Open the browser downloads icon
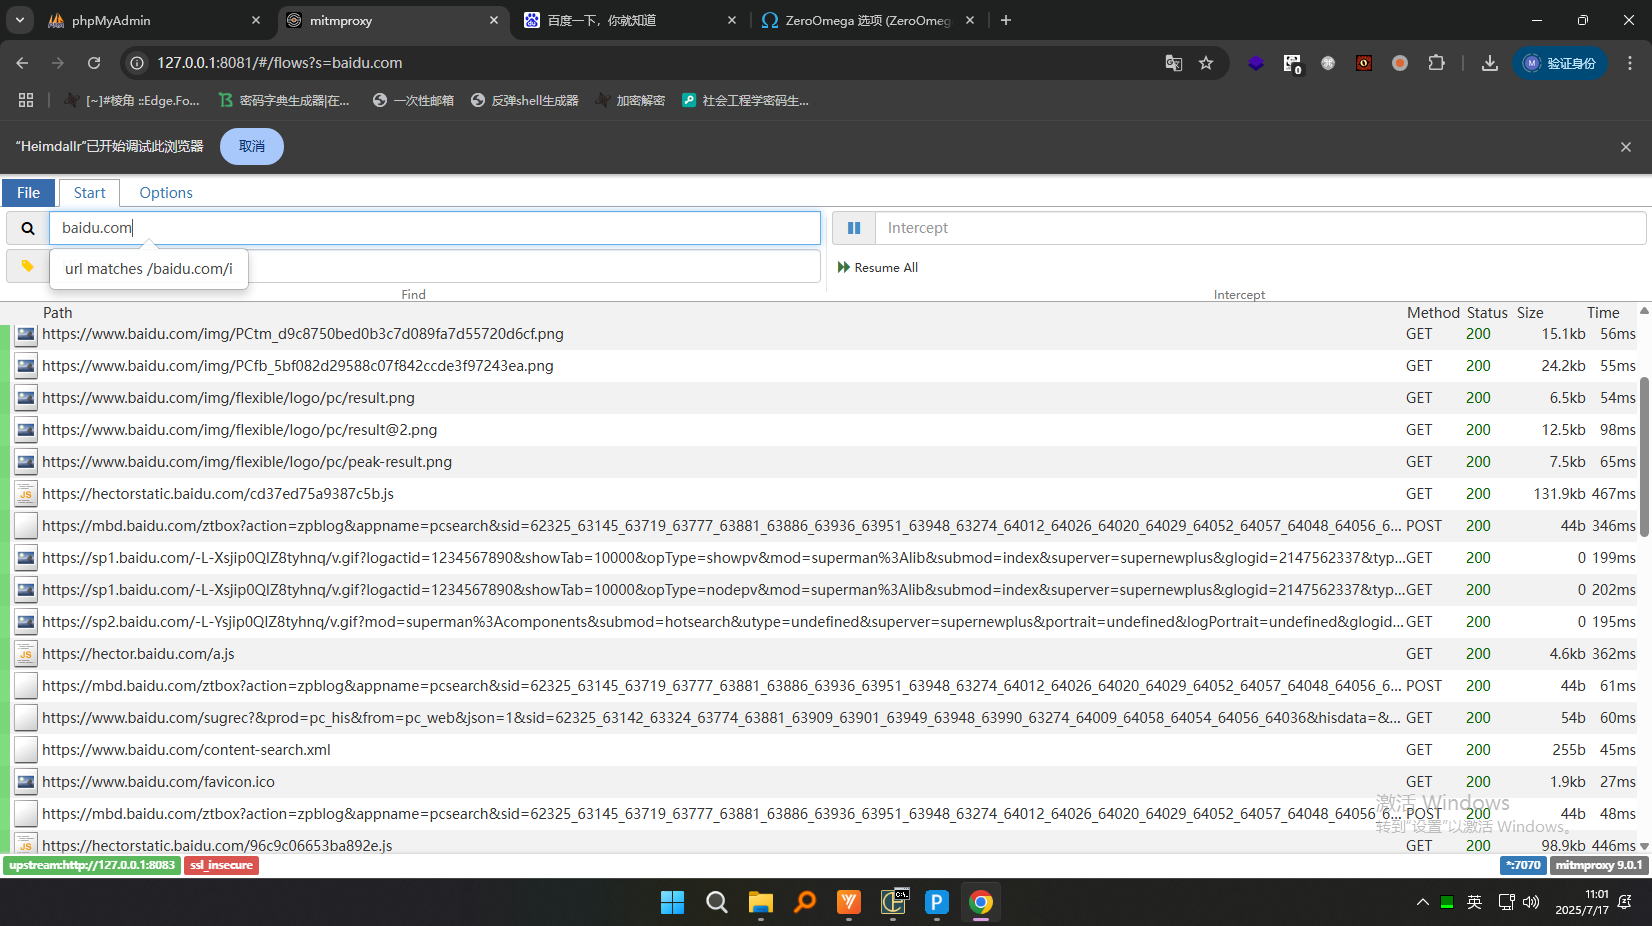Screen dimensions: 1652x926 [x=1490, y=63]
